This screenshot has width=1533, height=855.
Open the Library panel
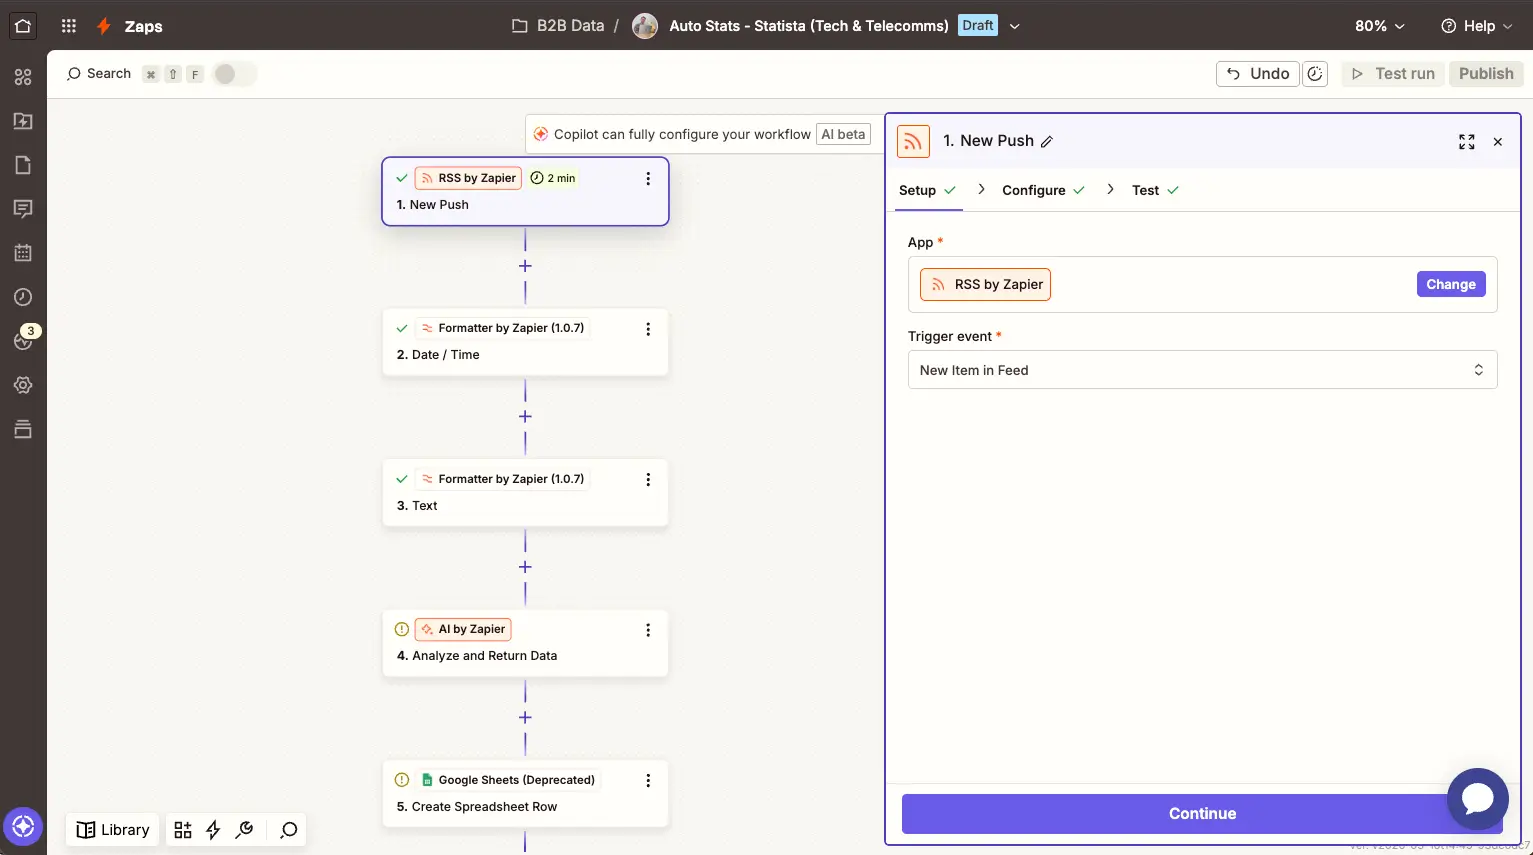coord(113,830)
